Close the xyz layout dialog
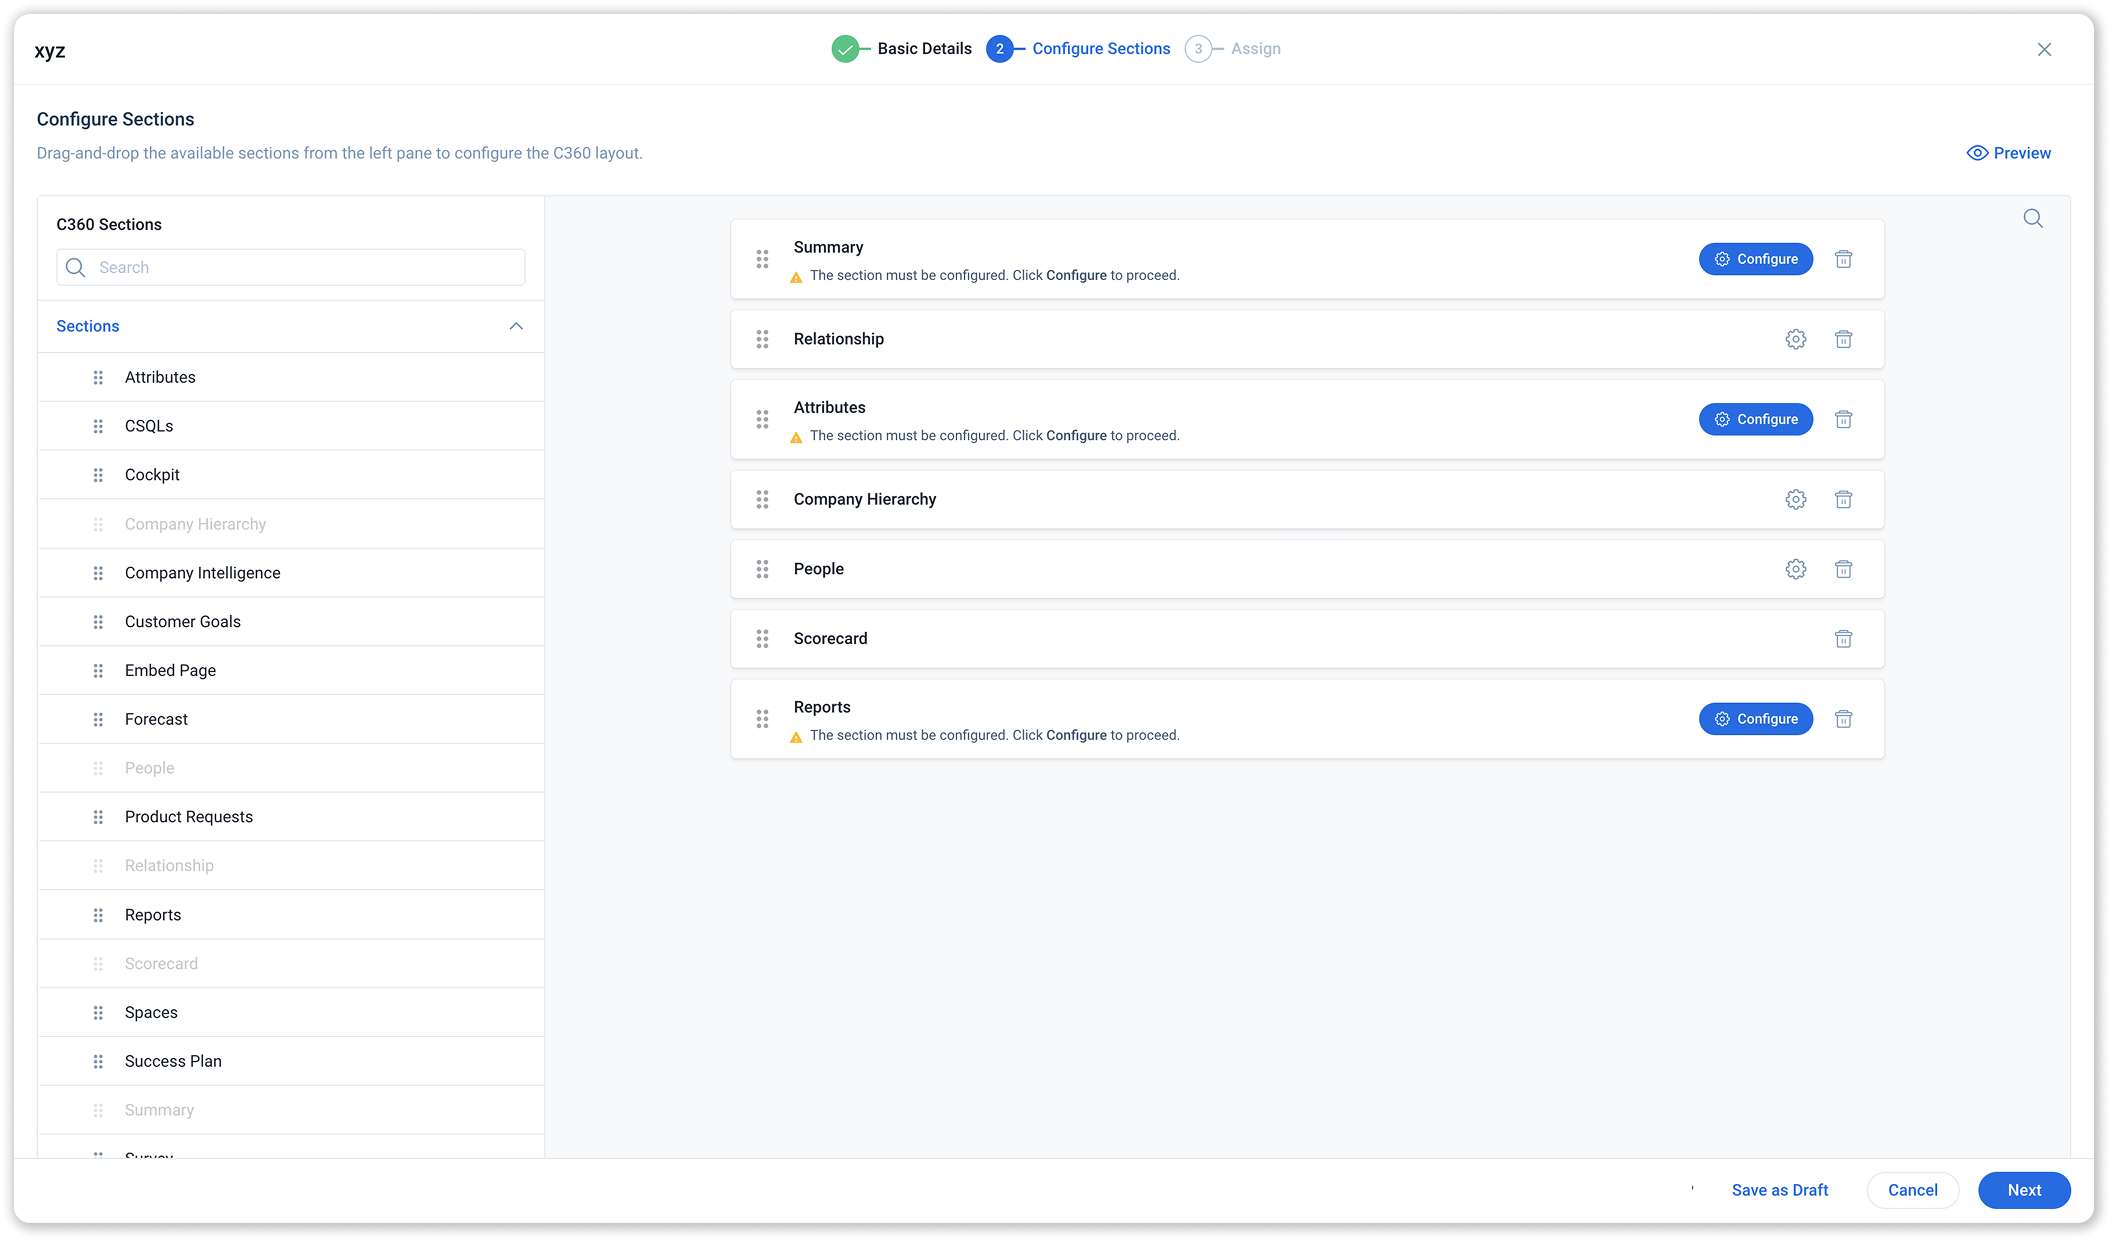 point(2044,49)
